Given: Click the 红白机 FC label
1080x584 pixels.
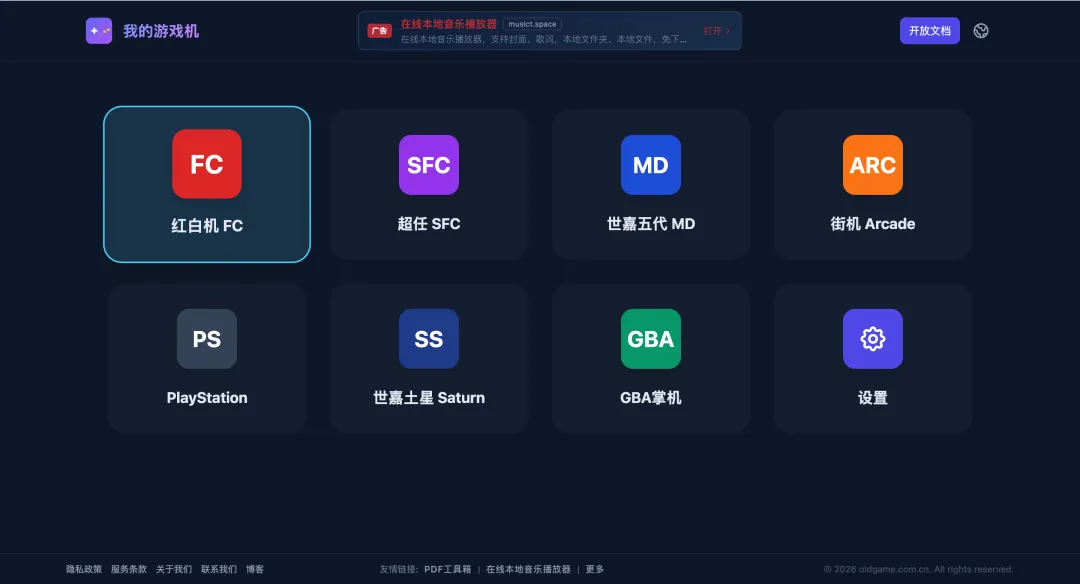Looking at the screenshot, I should [207, 226].
